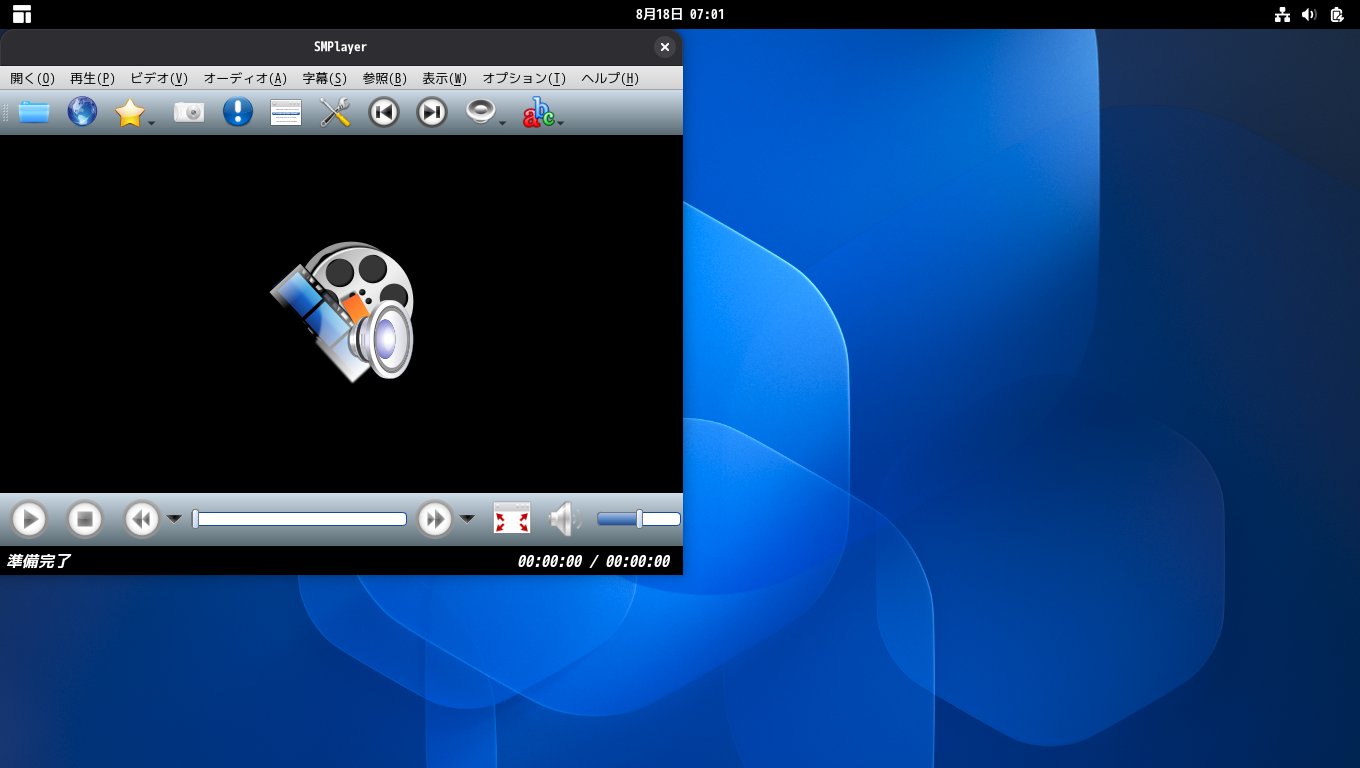1360x768 pixels.
Task: Open the オーディオ(A) menu
Action: click(x=245, y=78)
